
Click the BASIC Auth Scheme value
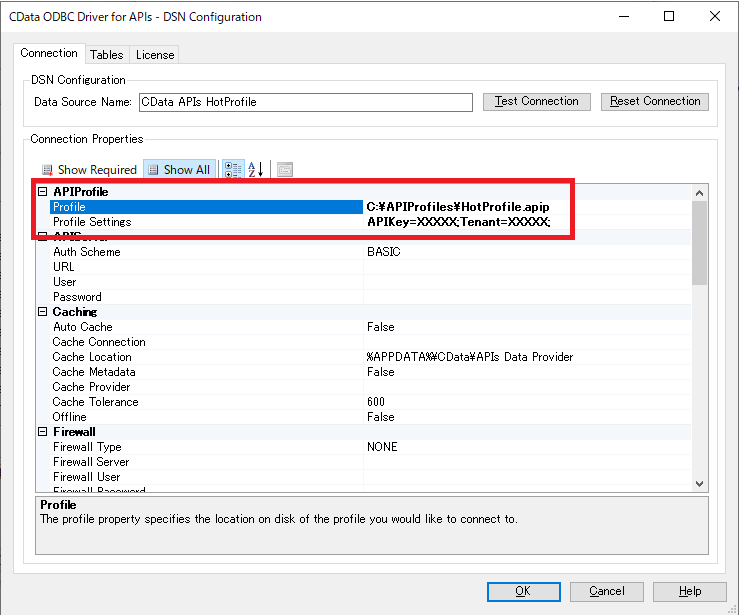(384, 252)
